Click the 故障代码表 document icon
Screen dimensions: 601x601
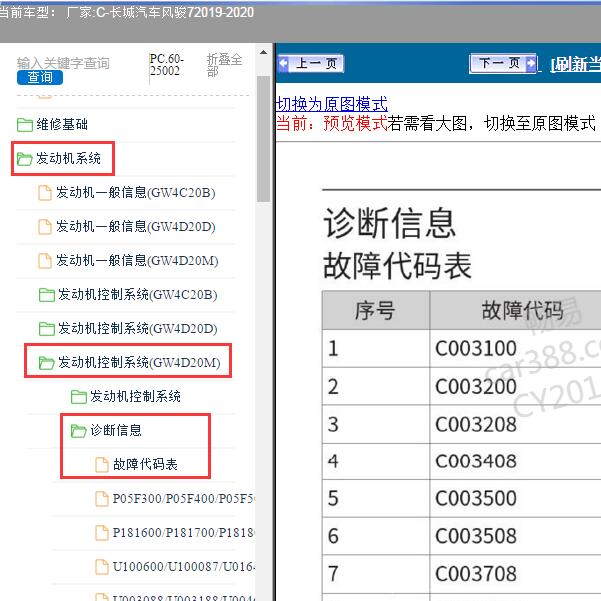(102, 465)
